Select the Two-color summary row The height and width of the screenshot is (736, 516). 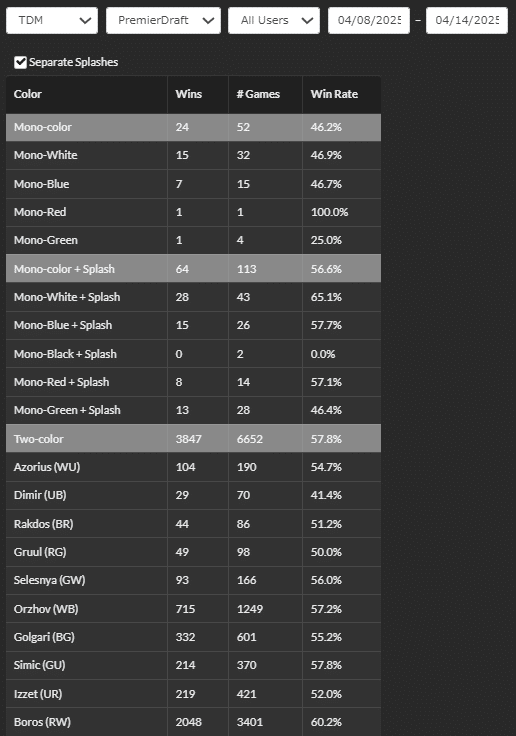pos(193,439)
